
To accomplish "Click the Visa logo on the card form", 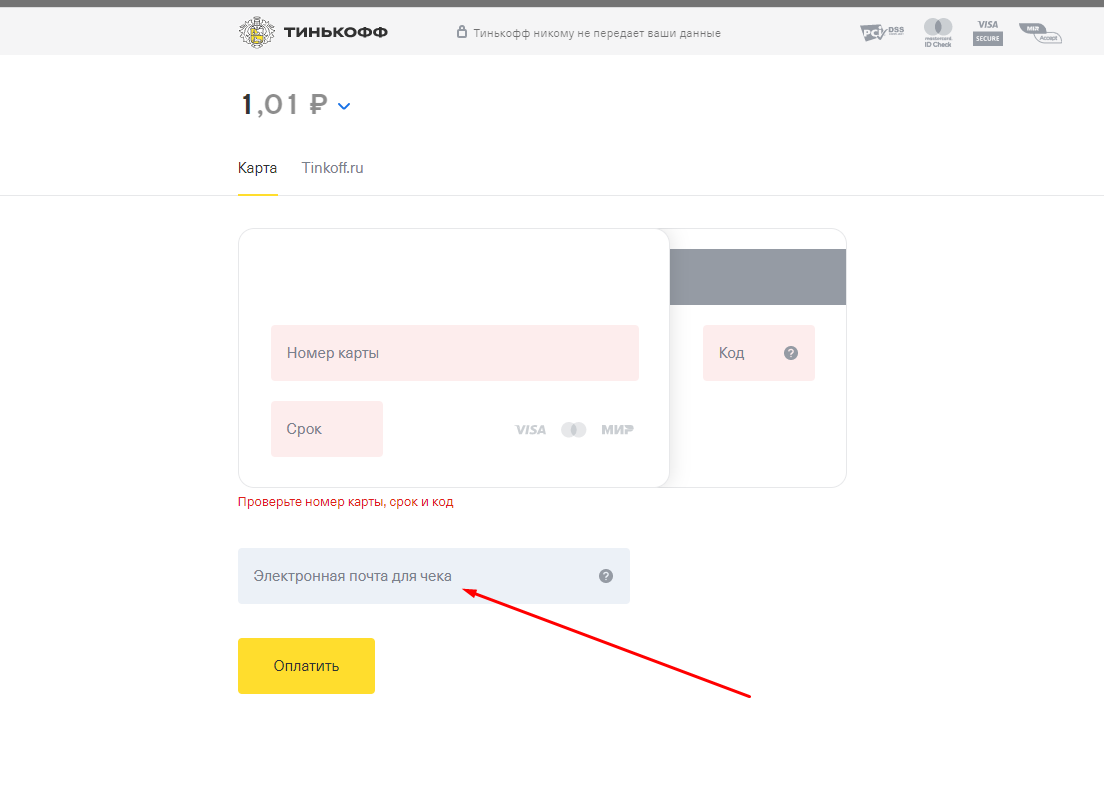I will tap(530, 430).
